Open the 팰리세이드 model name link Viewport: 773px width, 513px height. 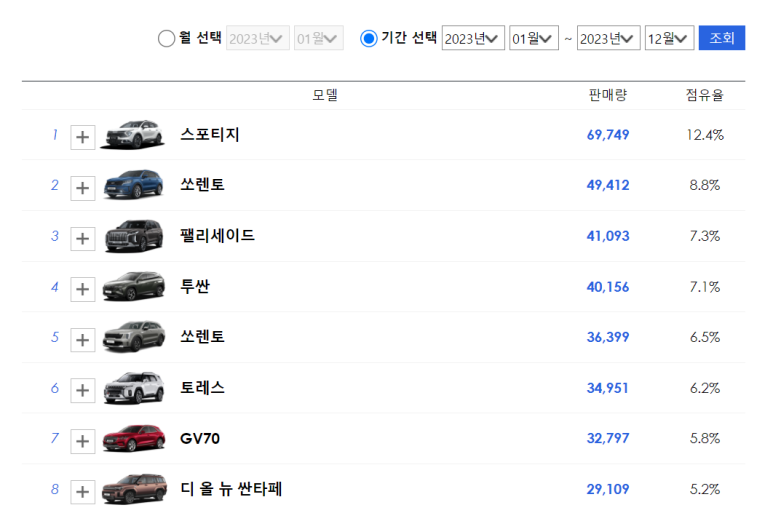point(217,236)
